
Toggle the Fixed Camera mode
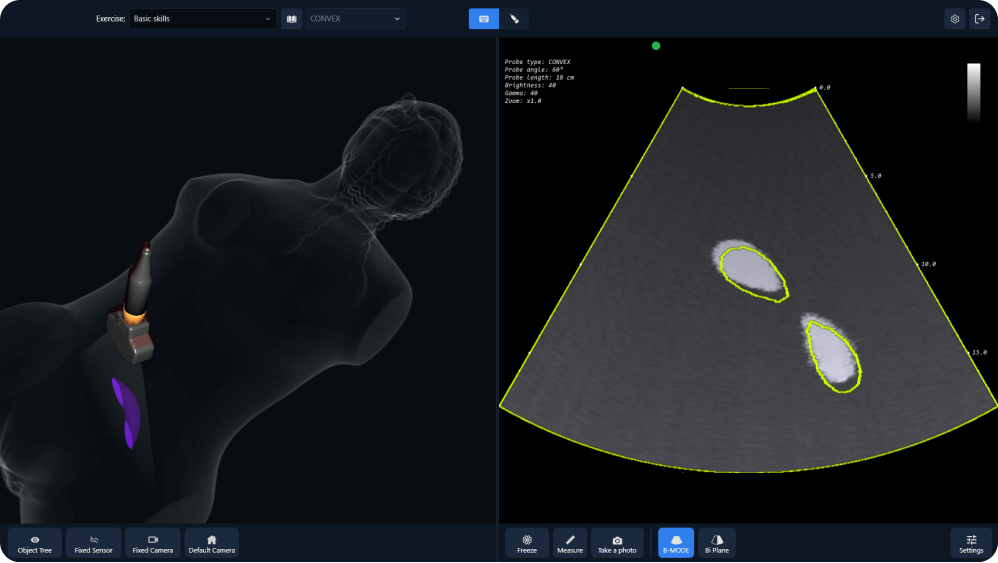point(153,543)
